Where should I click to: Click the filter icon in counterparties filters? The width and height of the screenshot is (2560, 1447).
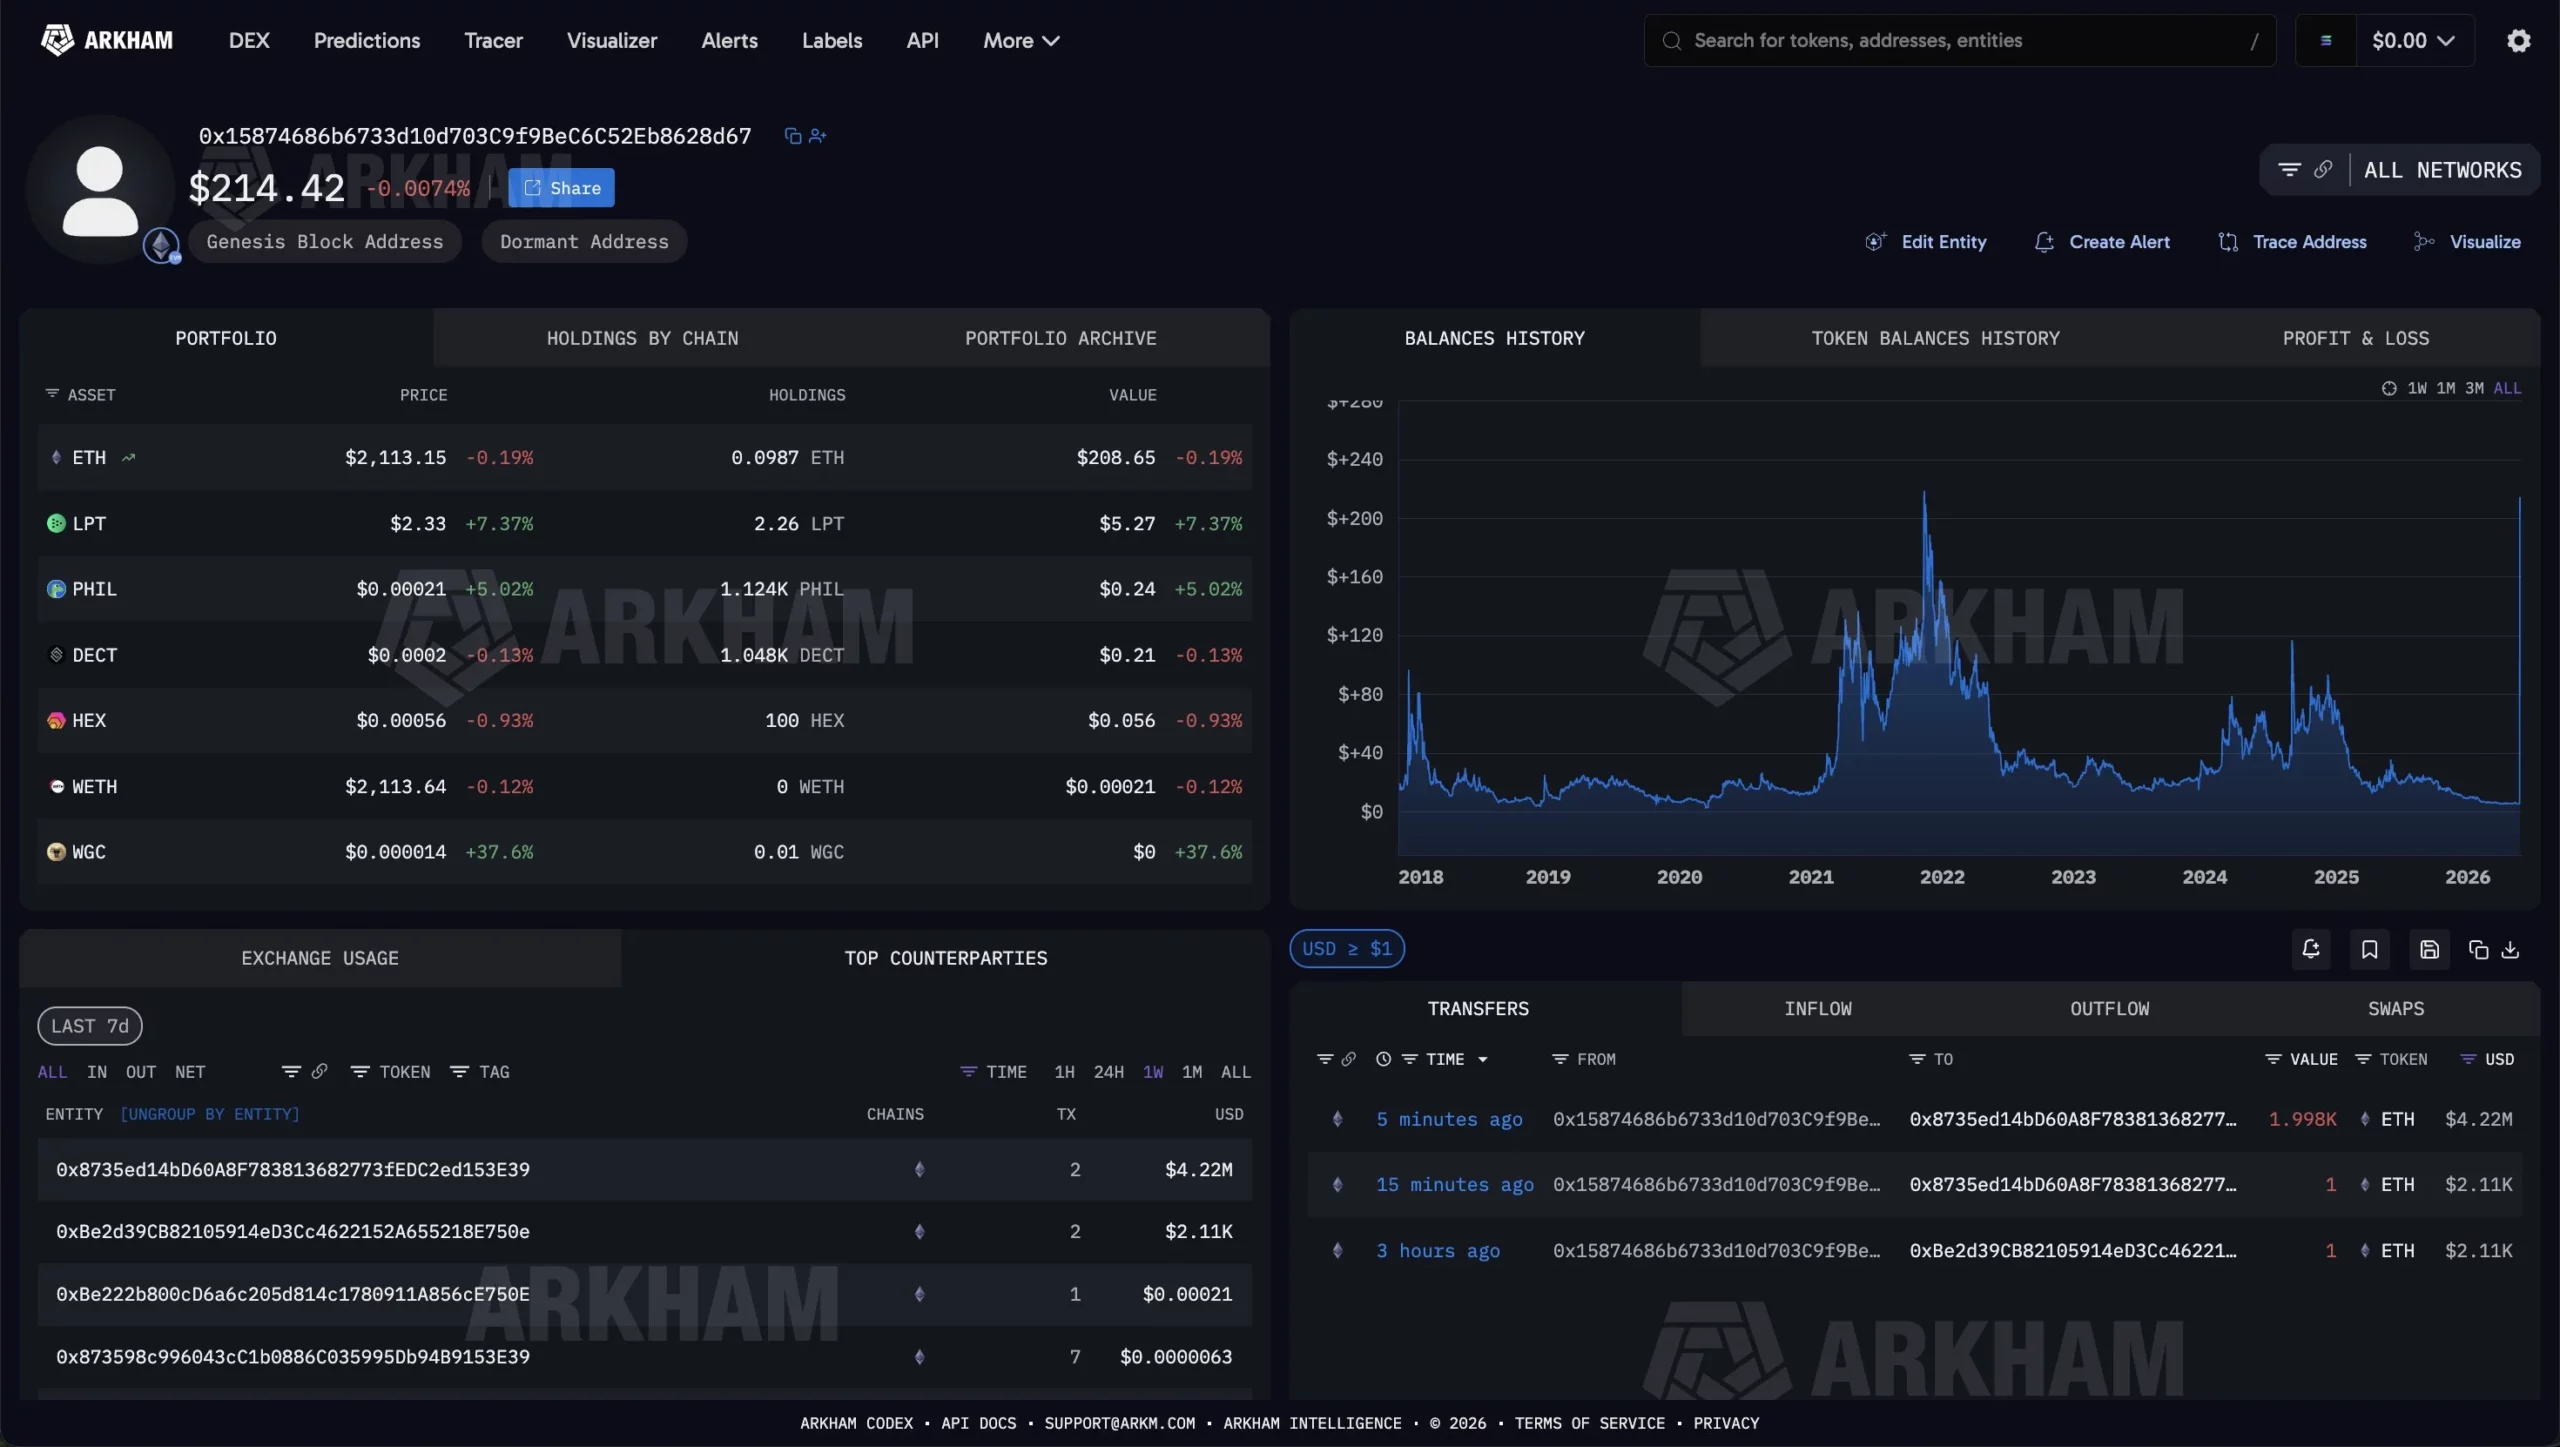coord(291,1072)
